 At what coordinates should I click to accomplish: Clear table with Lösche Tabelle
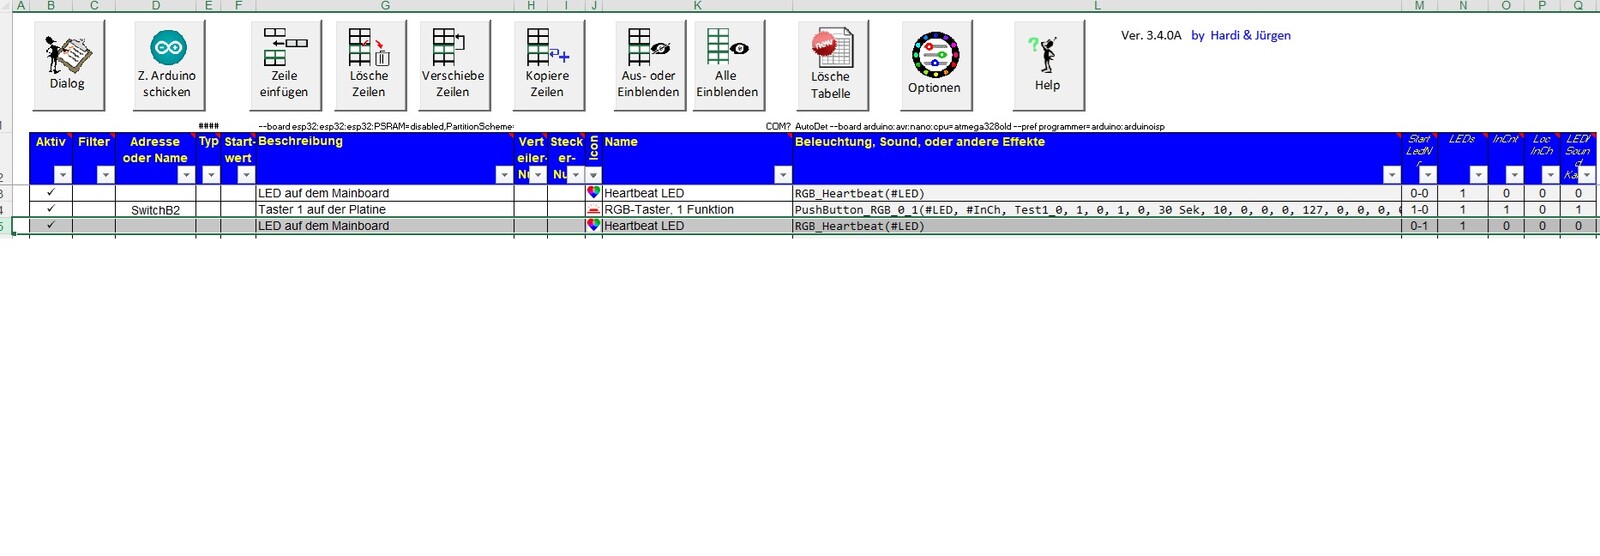831,65
